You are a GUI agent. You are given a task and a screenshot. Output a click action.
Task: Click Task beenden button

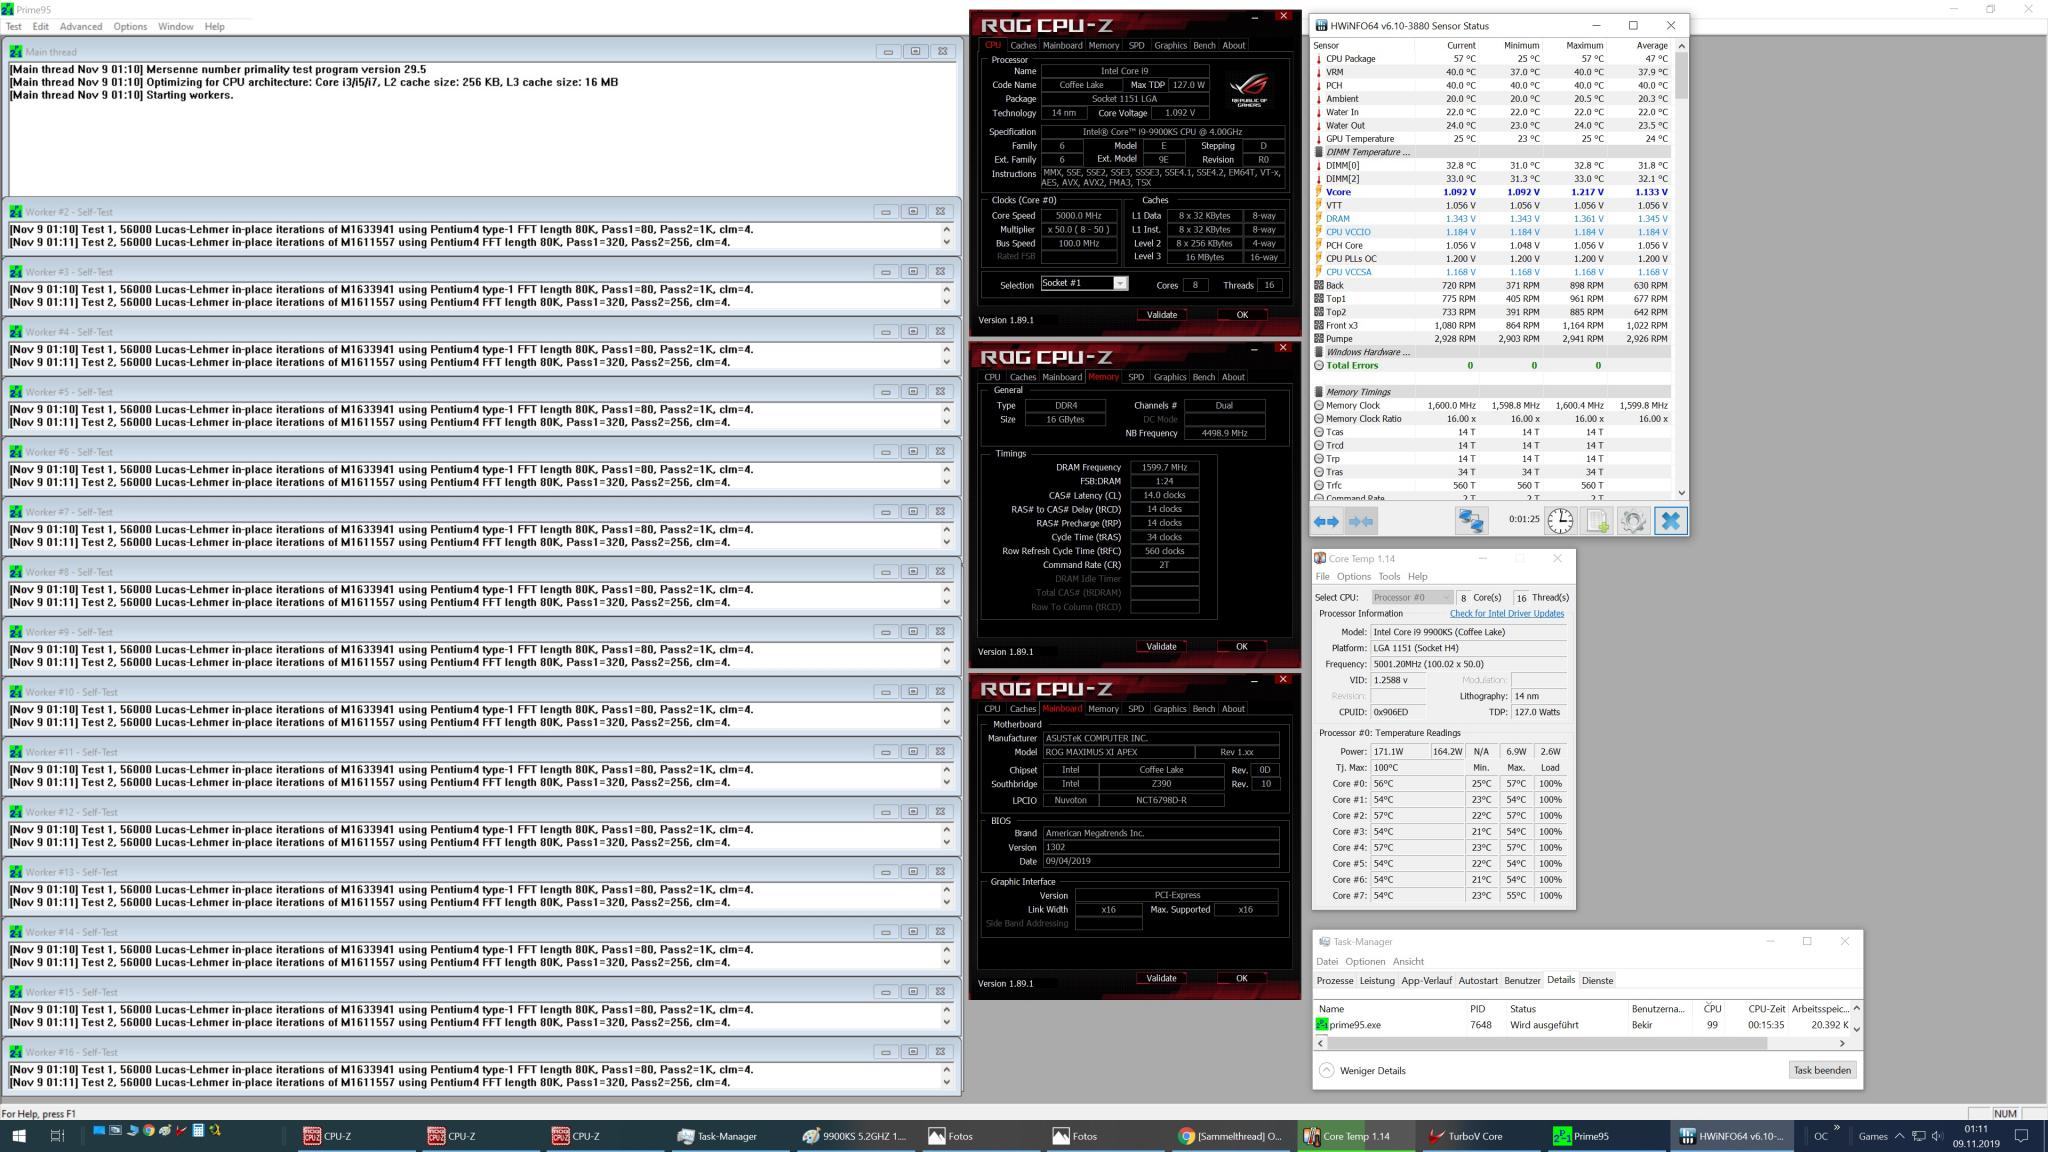[x=1823, y=1070]
